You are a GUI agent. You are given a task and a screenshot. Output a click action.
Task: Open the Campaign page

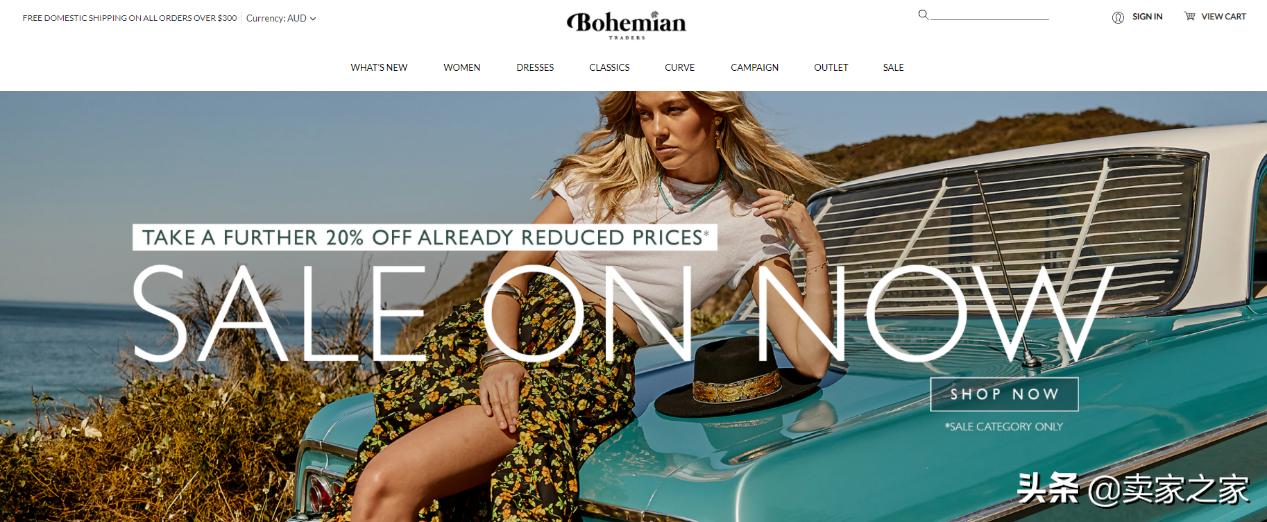point(755,68)
